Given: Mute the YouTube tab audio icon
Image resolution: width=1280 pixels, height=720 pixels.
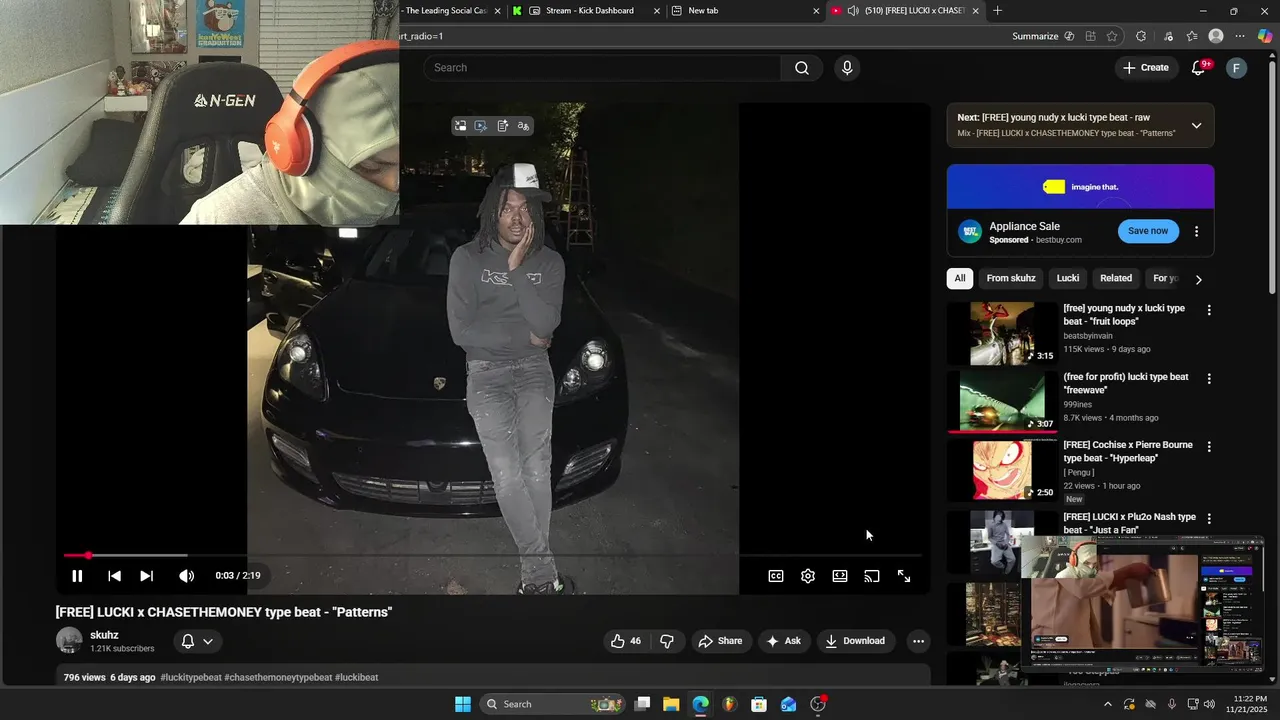Looking at the screenshot, I should [853, 11].
